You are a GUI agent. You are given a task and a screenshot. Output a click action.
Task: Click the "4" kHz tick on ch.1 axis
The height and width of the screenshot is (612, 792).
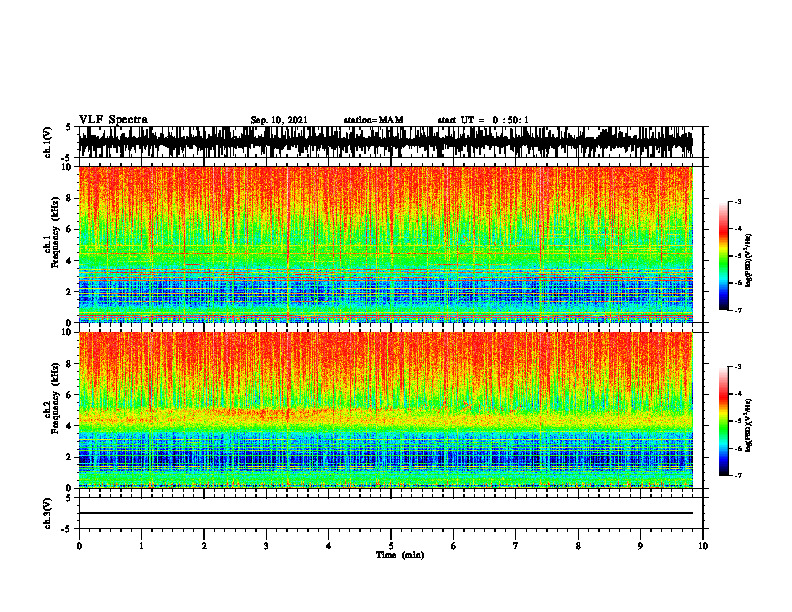point(70,261)
